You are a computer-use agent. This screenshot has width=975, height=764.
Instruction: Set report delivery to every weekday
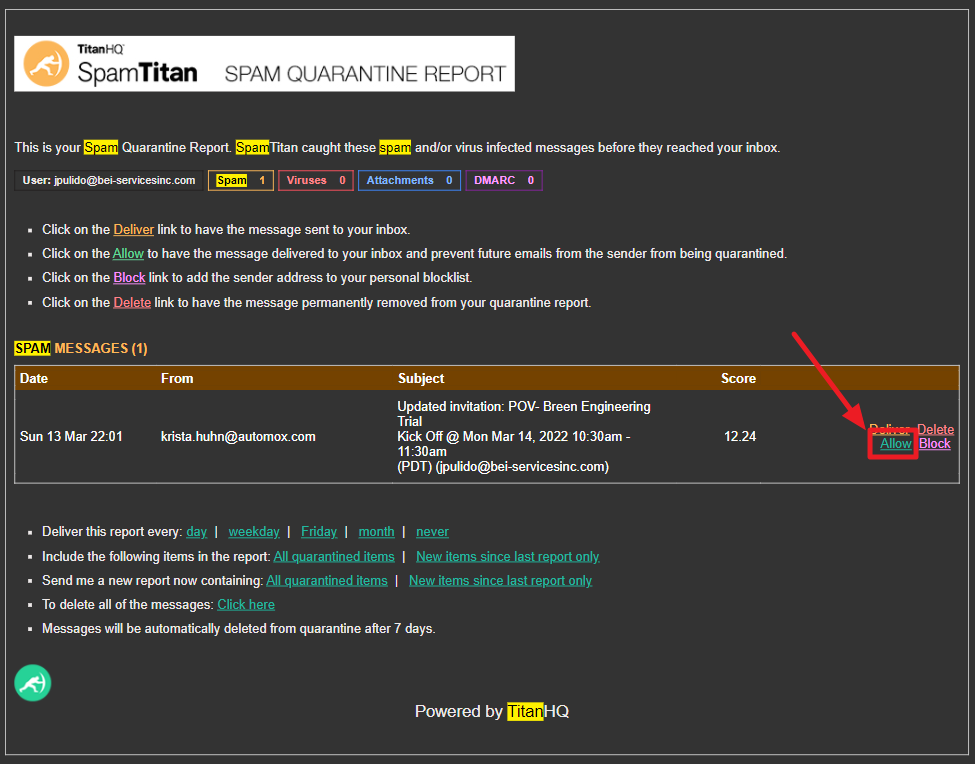click(x=254, y=532)
